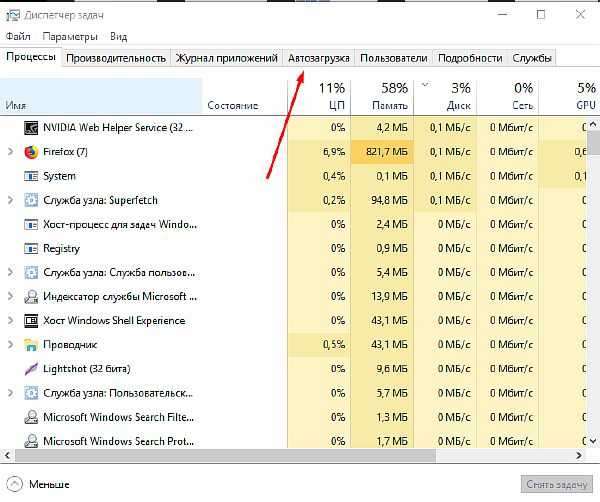Select the Проводник 0,5% CPU cell
This screenshot has height=502, width=600.
319,345
